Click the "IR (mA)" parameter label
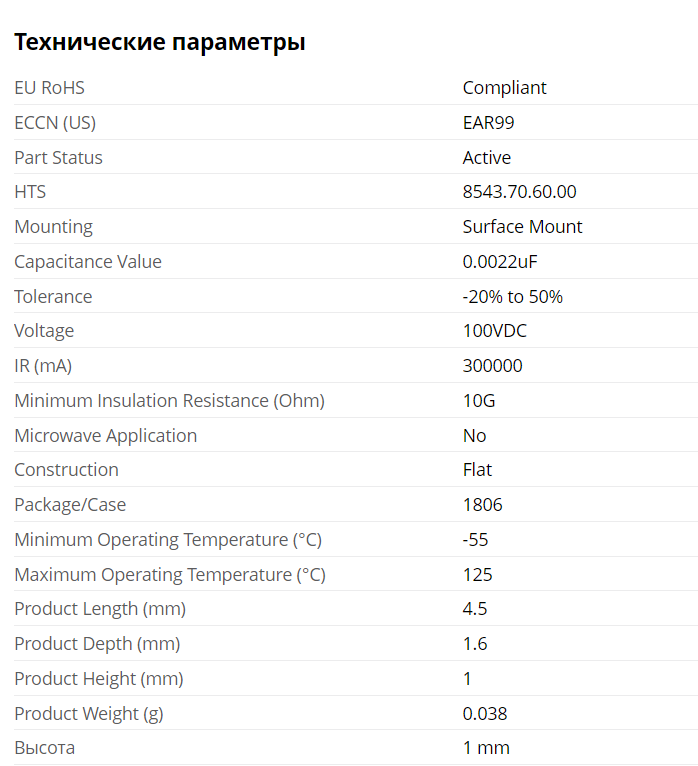The height and width of the screenshot is (766, 698). (x=43, y=366)
